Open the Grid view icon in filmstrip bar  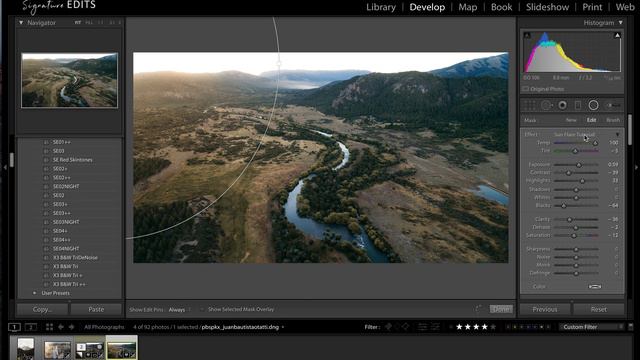pos(49,327)
